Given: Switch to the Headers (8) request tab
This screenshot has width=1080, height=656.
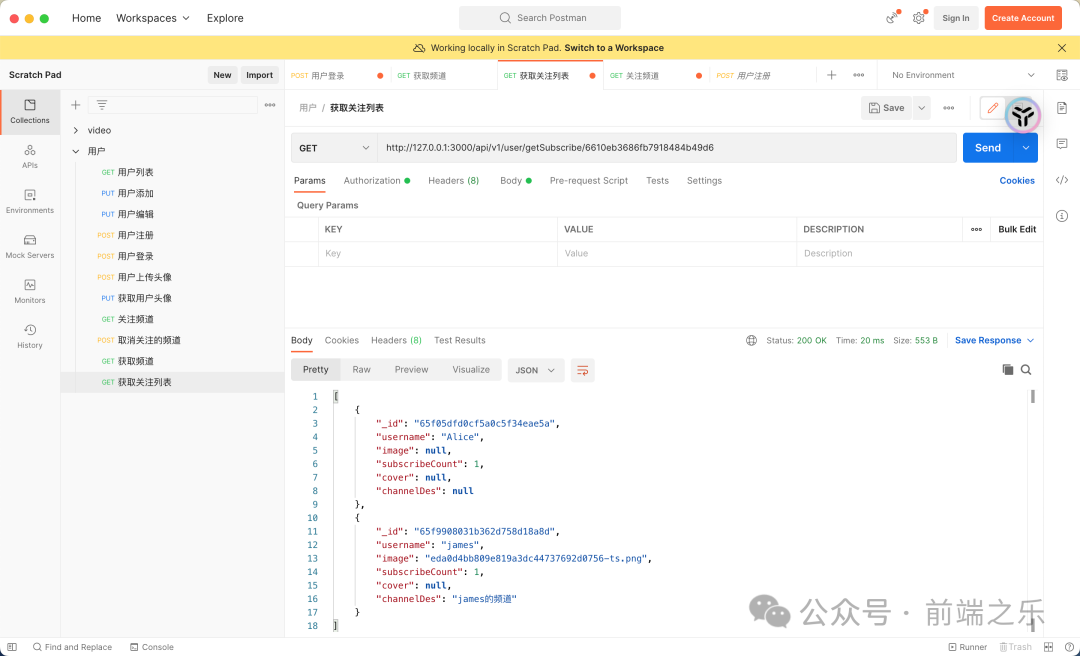Looking at the screenshot, I should 453,181.
